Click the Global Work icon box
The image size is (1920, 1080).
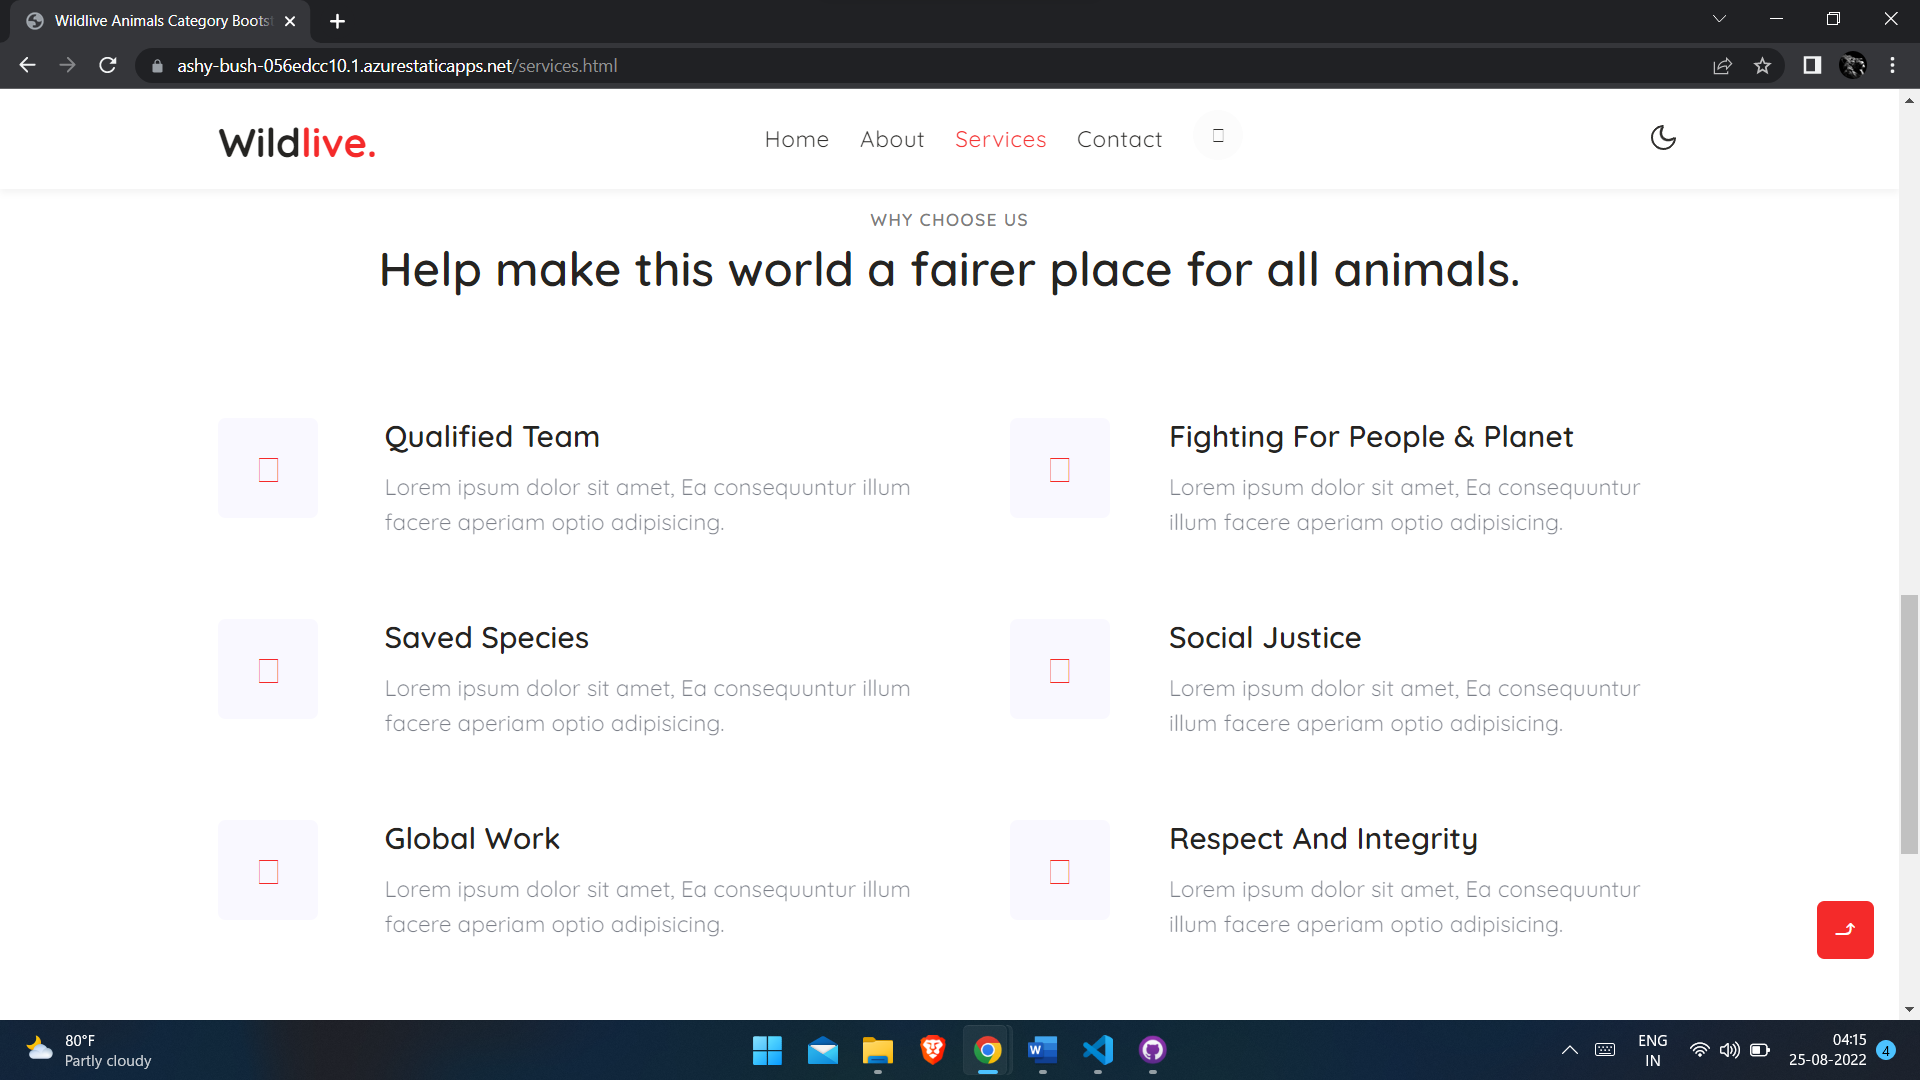[x=268, y=870]
